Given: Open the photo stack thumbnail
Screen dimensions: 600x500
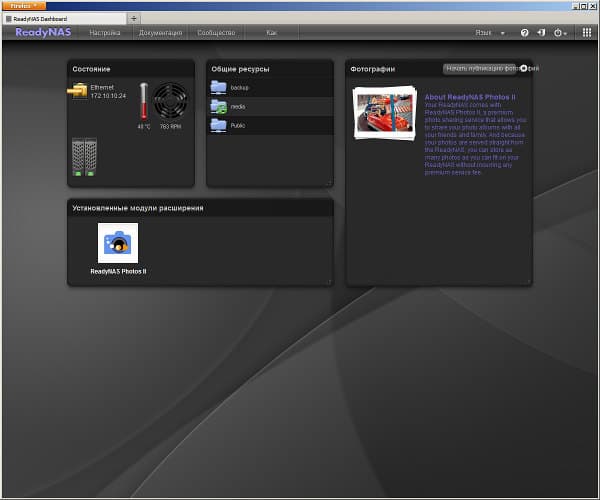Looking at the screenshot, I should point(385,113).
